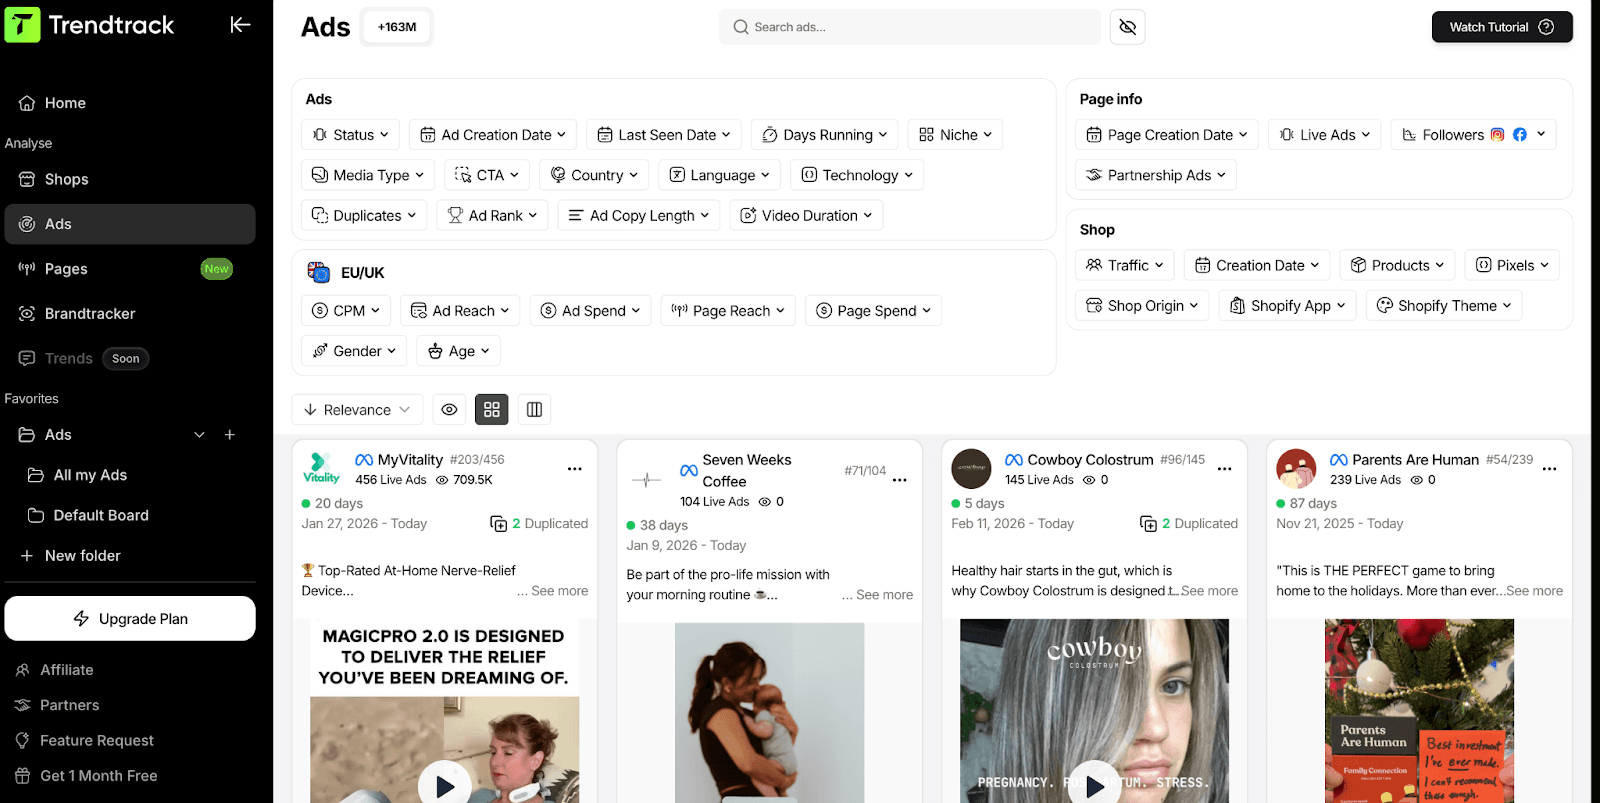
Task: Open the Seven Weeks Coffee card three-dot menu
Action: [900, 480]
